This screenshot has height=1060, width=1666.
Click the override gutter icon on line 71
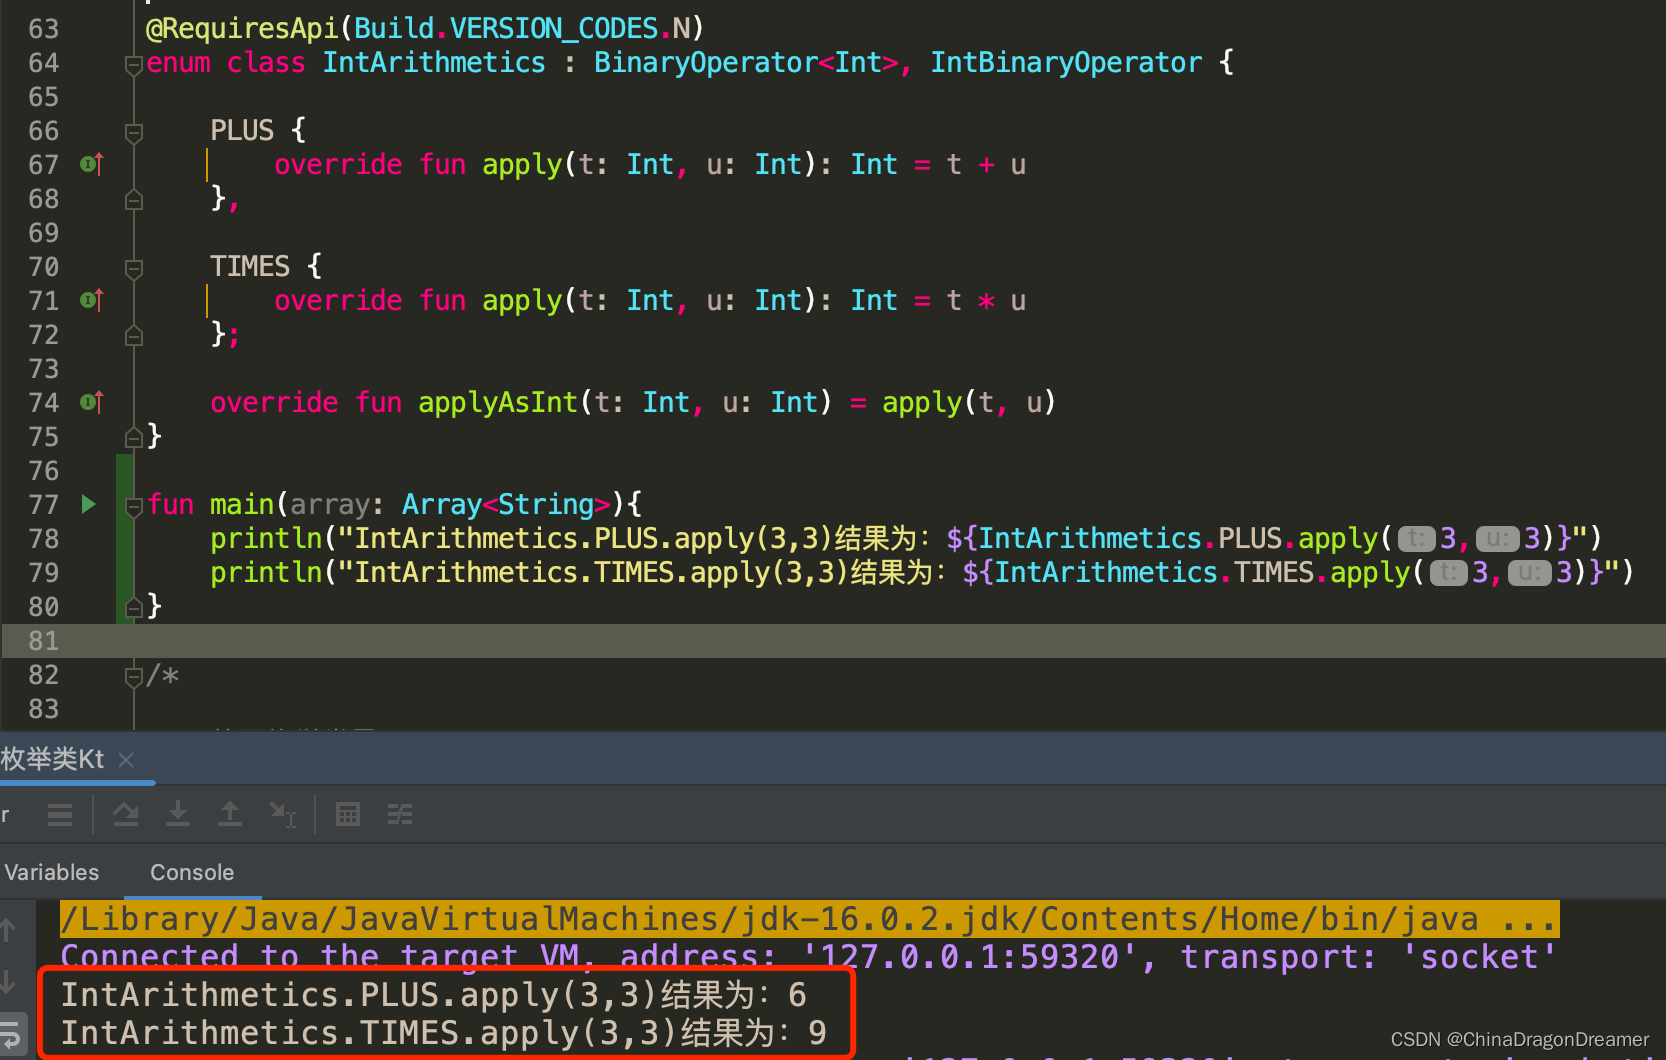91,300
